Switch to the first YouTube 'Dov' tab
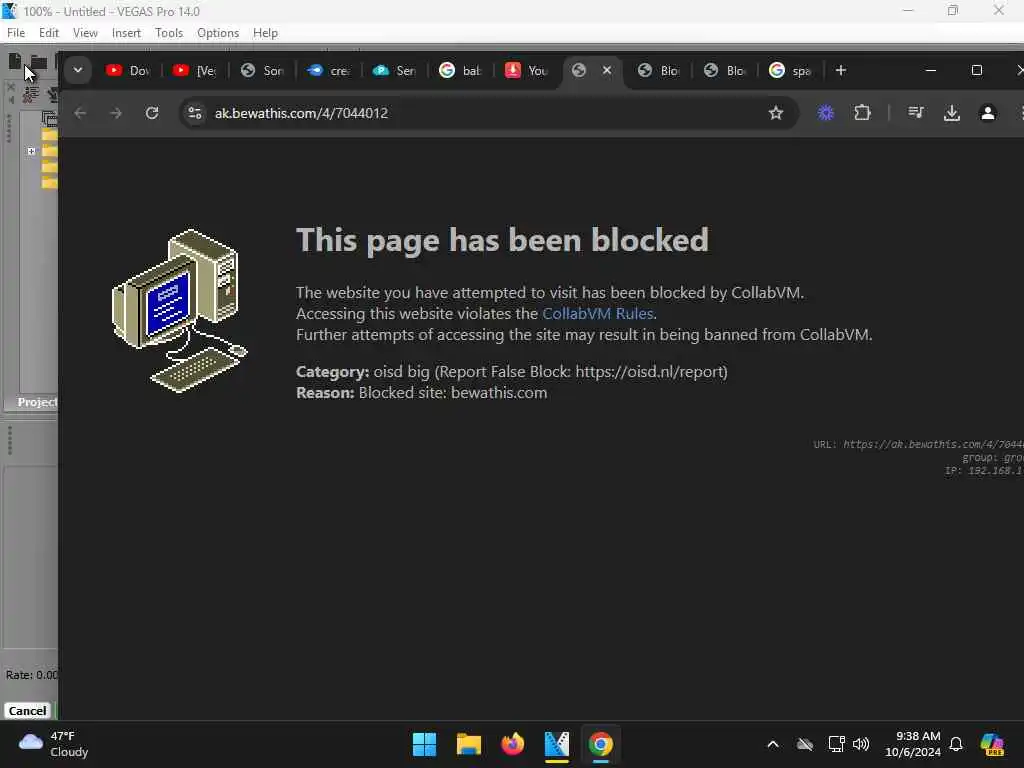1024x768 pixels. (129, 71)
